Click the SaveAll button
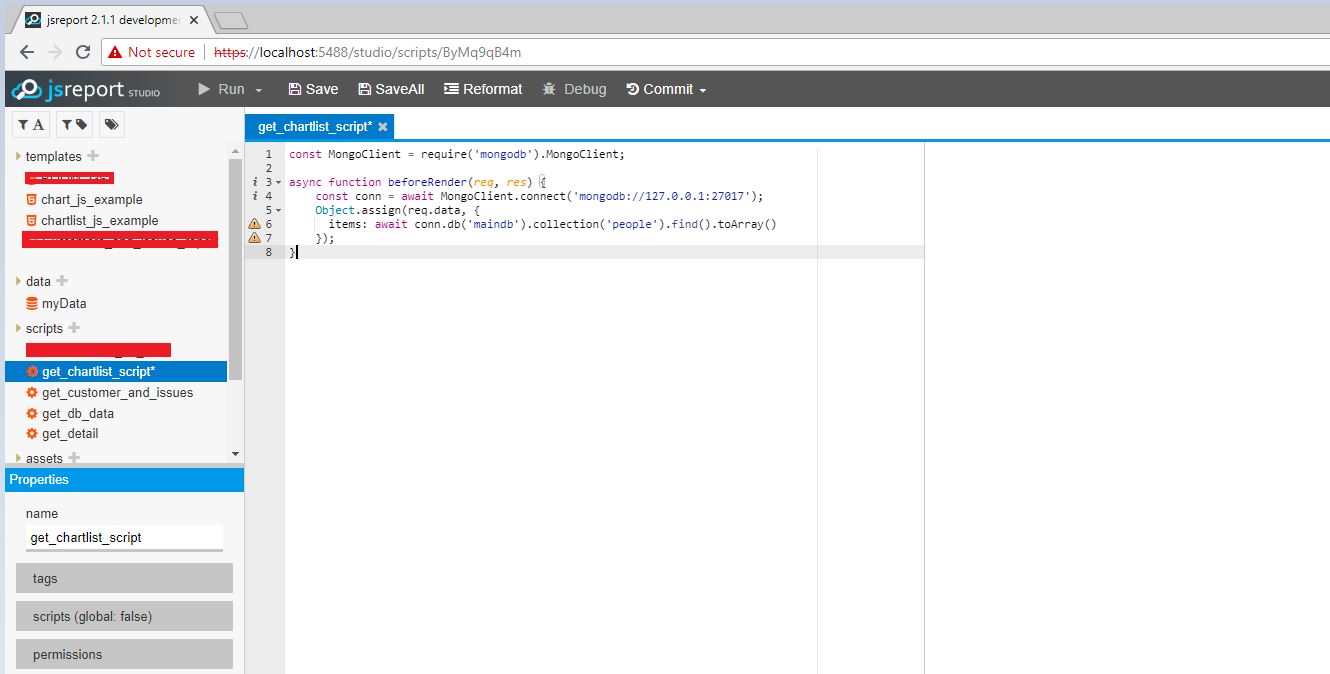This screenshot has height=674, width=1330. (x=390, y=88)
